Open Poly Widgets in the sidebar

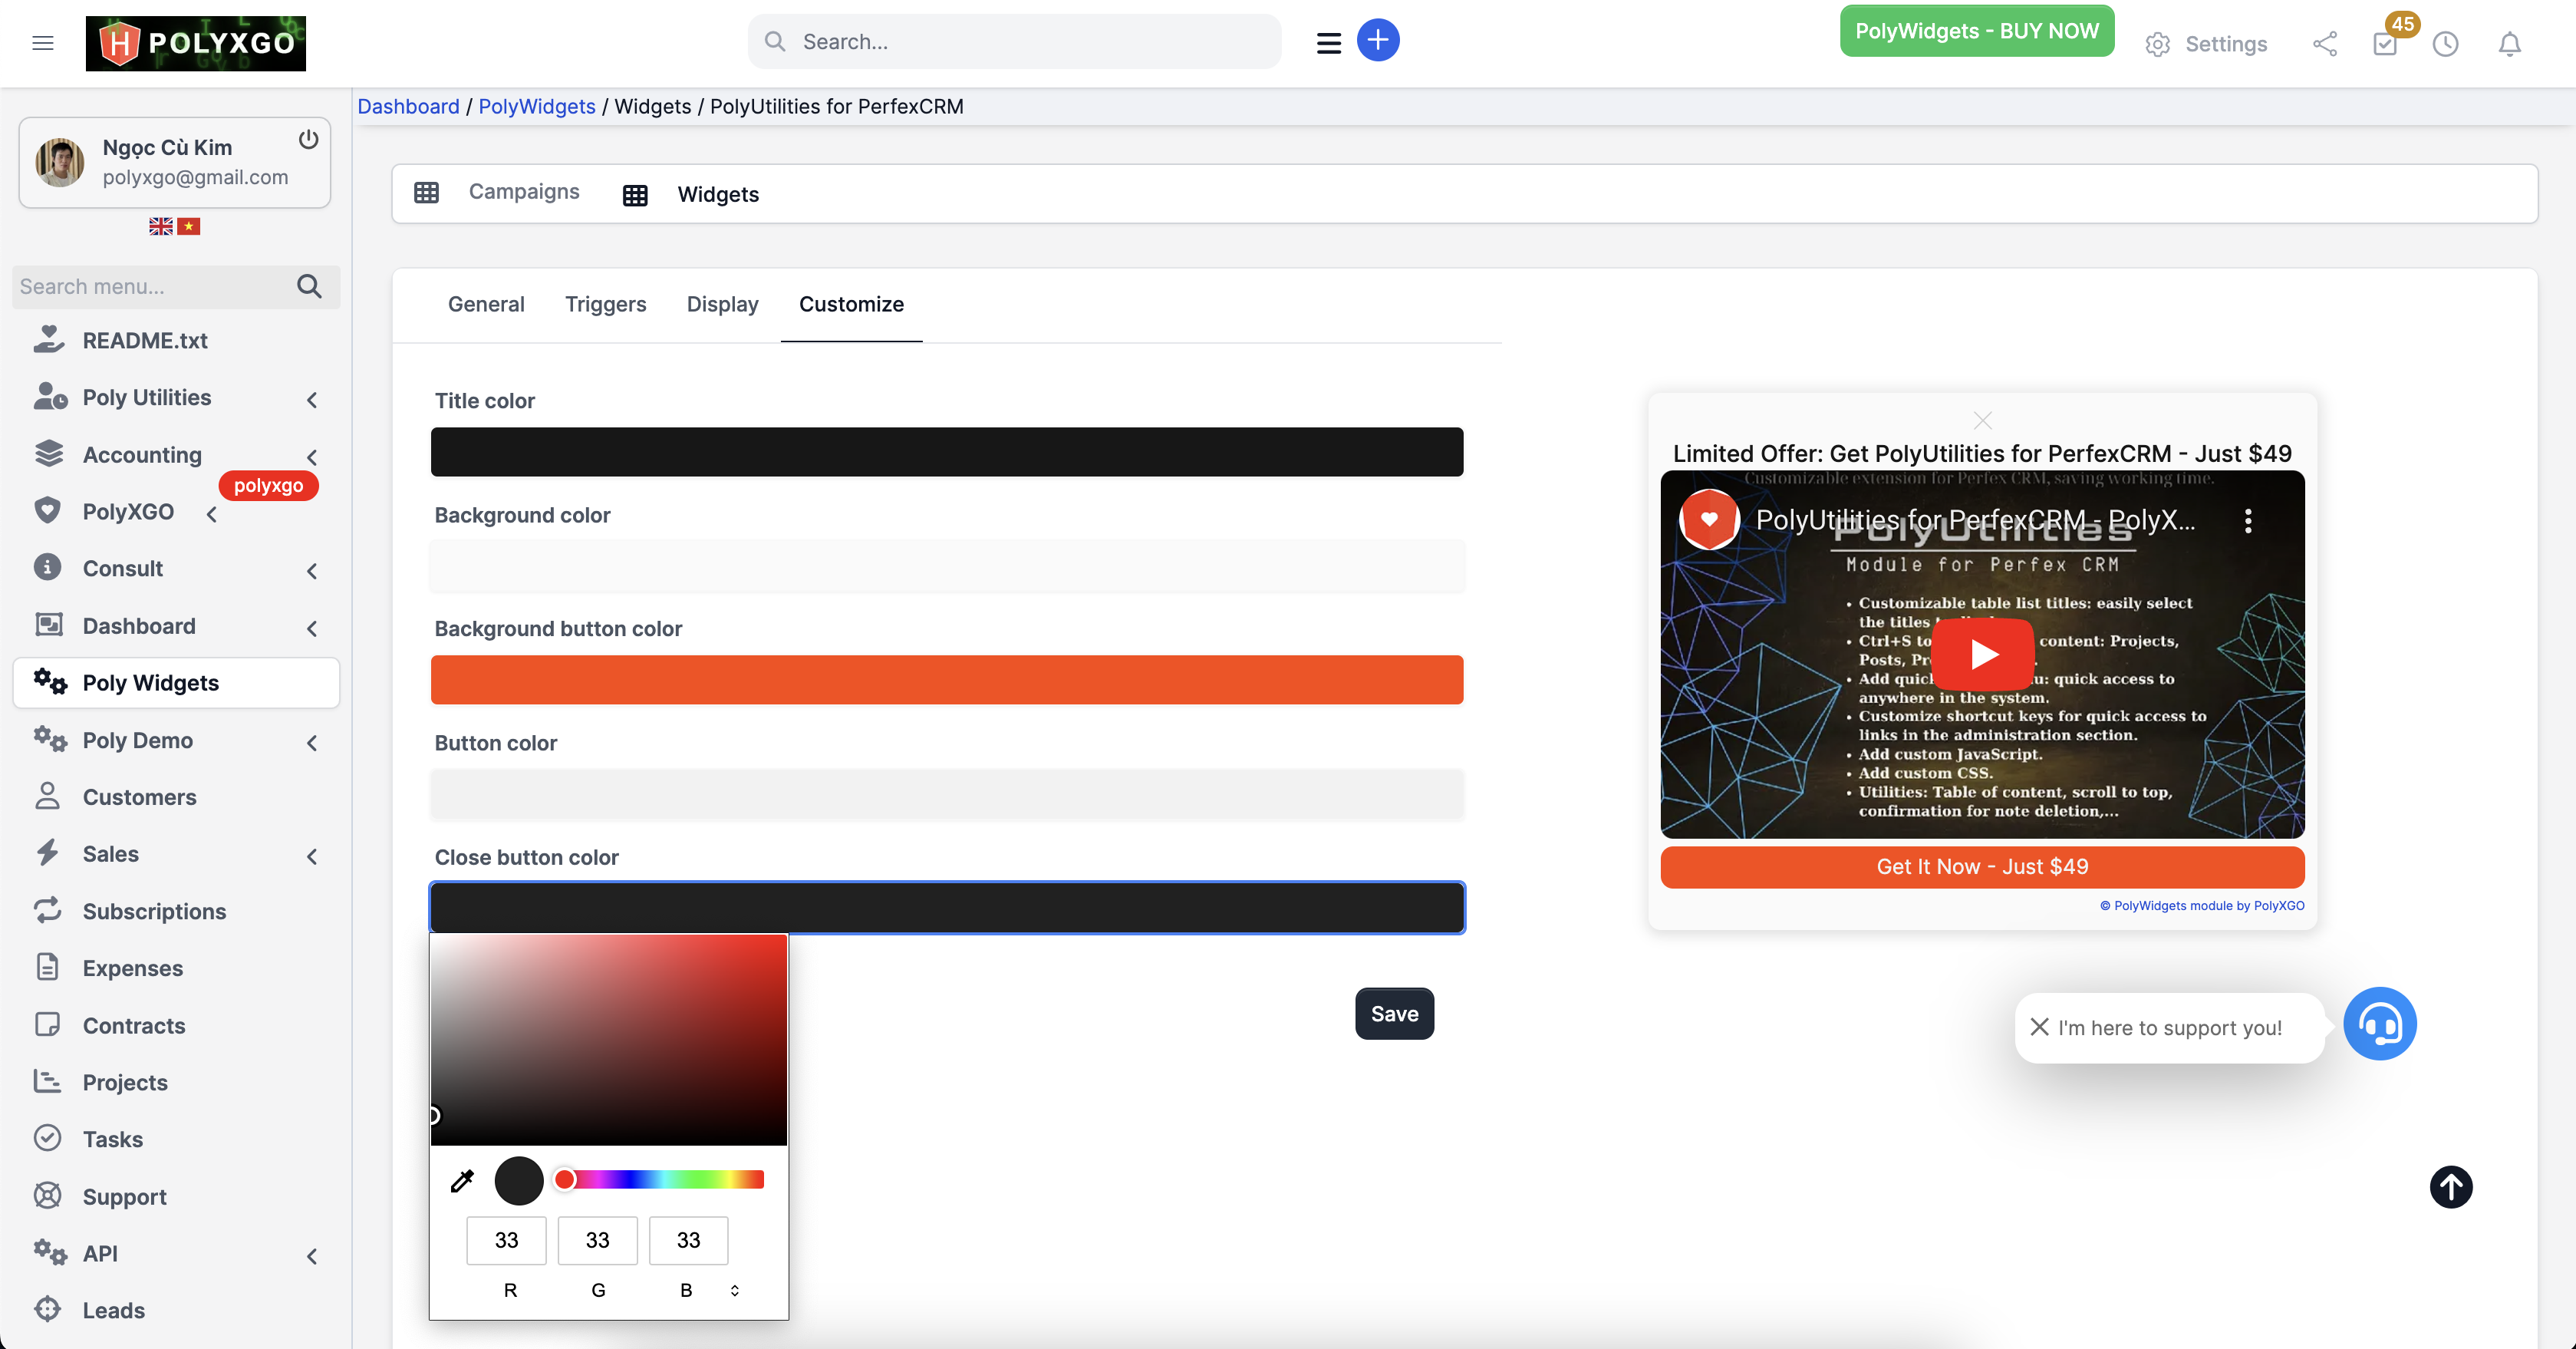click(176, 683)
